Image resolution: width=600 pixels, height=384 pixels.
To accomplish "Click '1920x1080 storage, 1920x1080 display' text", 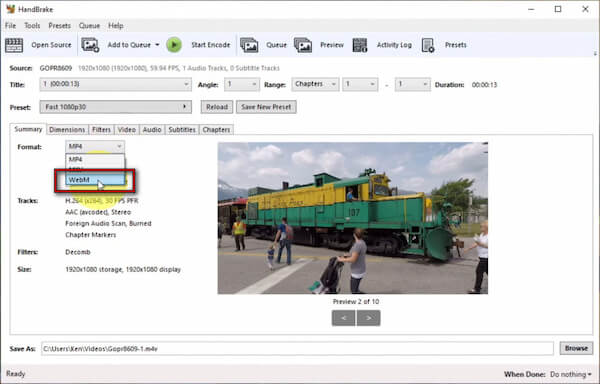I will 123,269.
